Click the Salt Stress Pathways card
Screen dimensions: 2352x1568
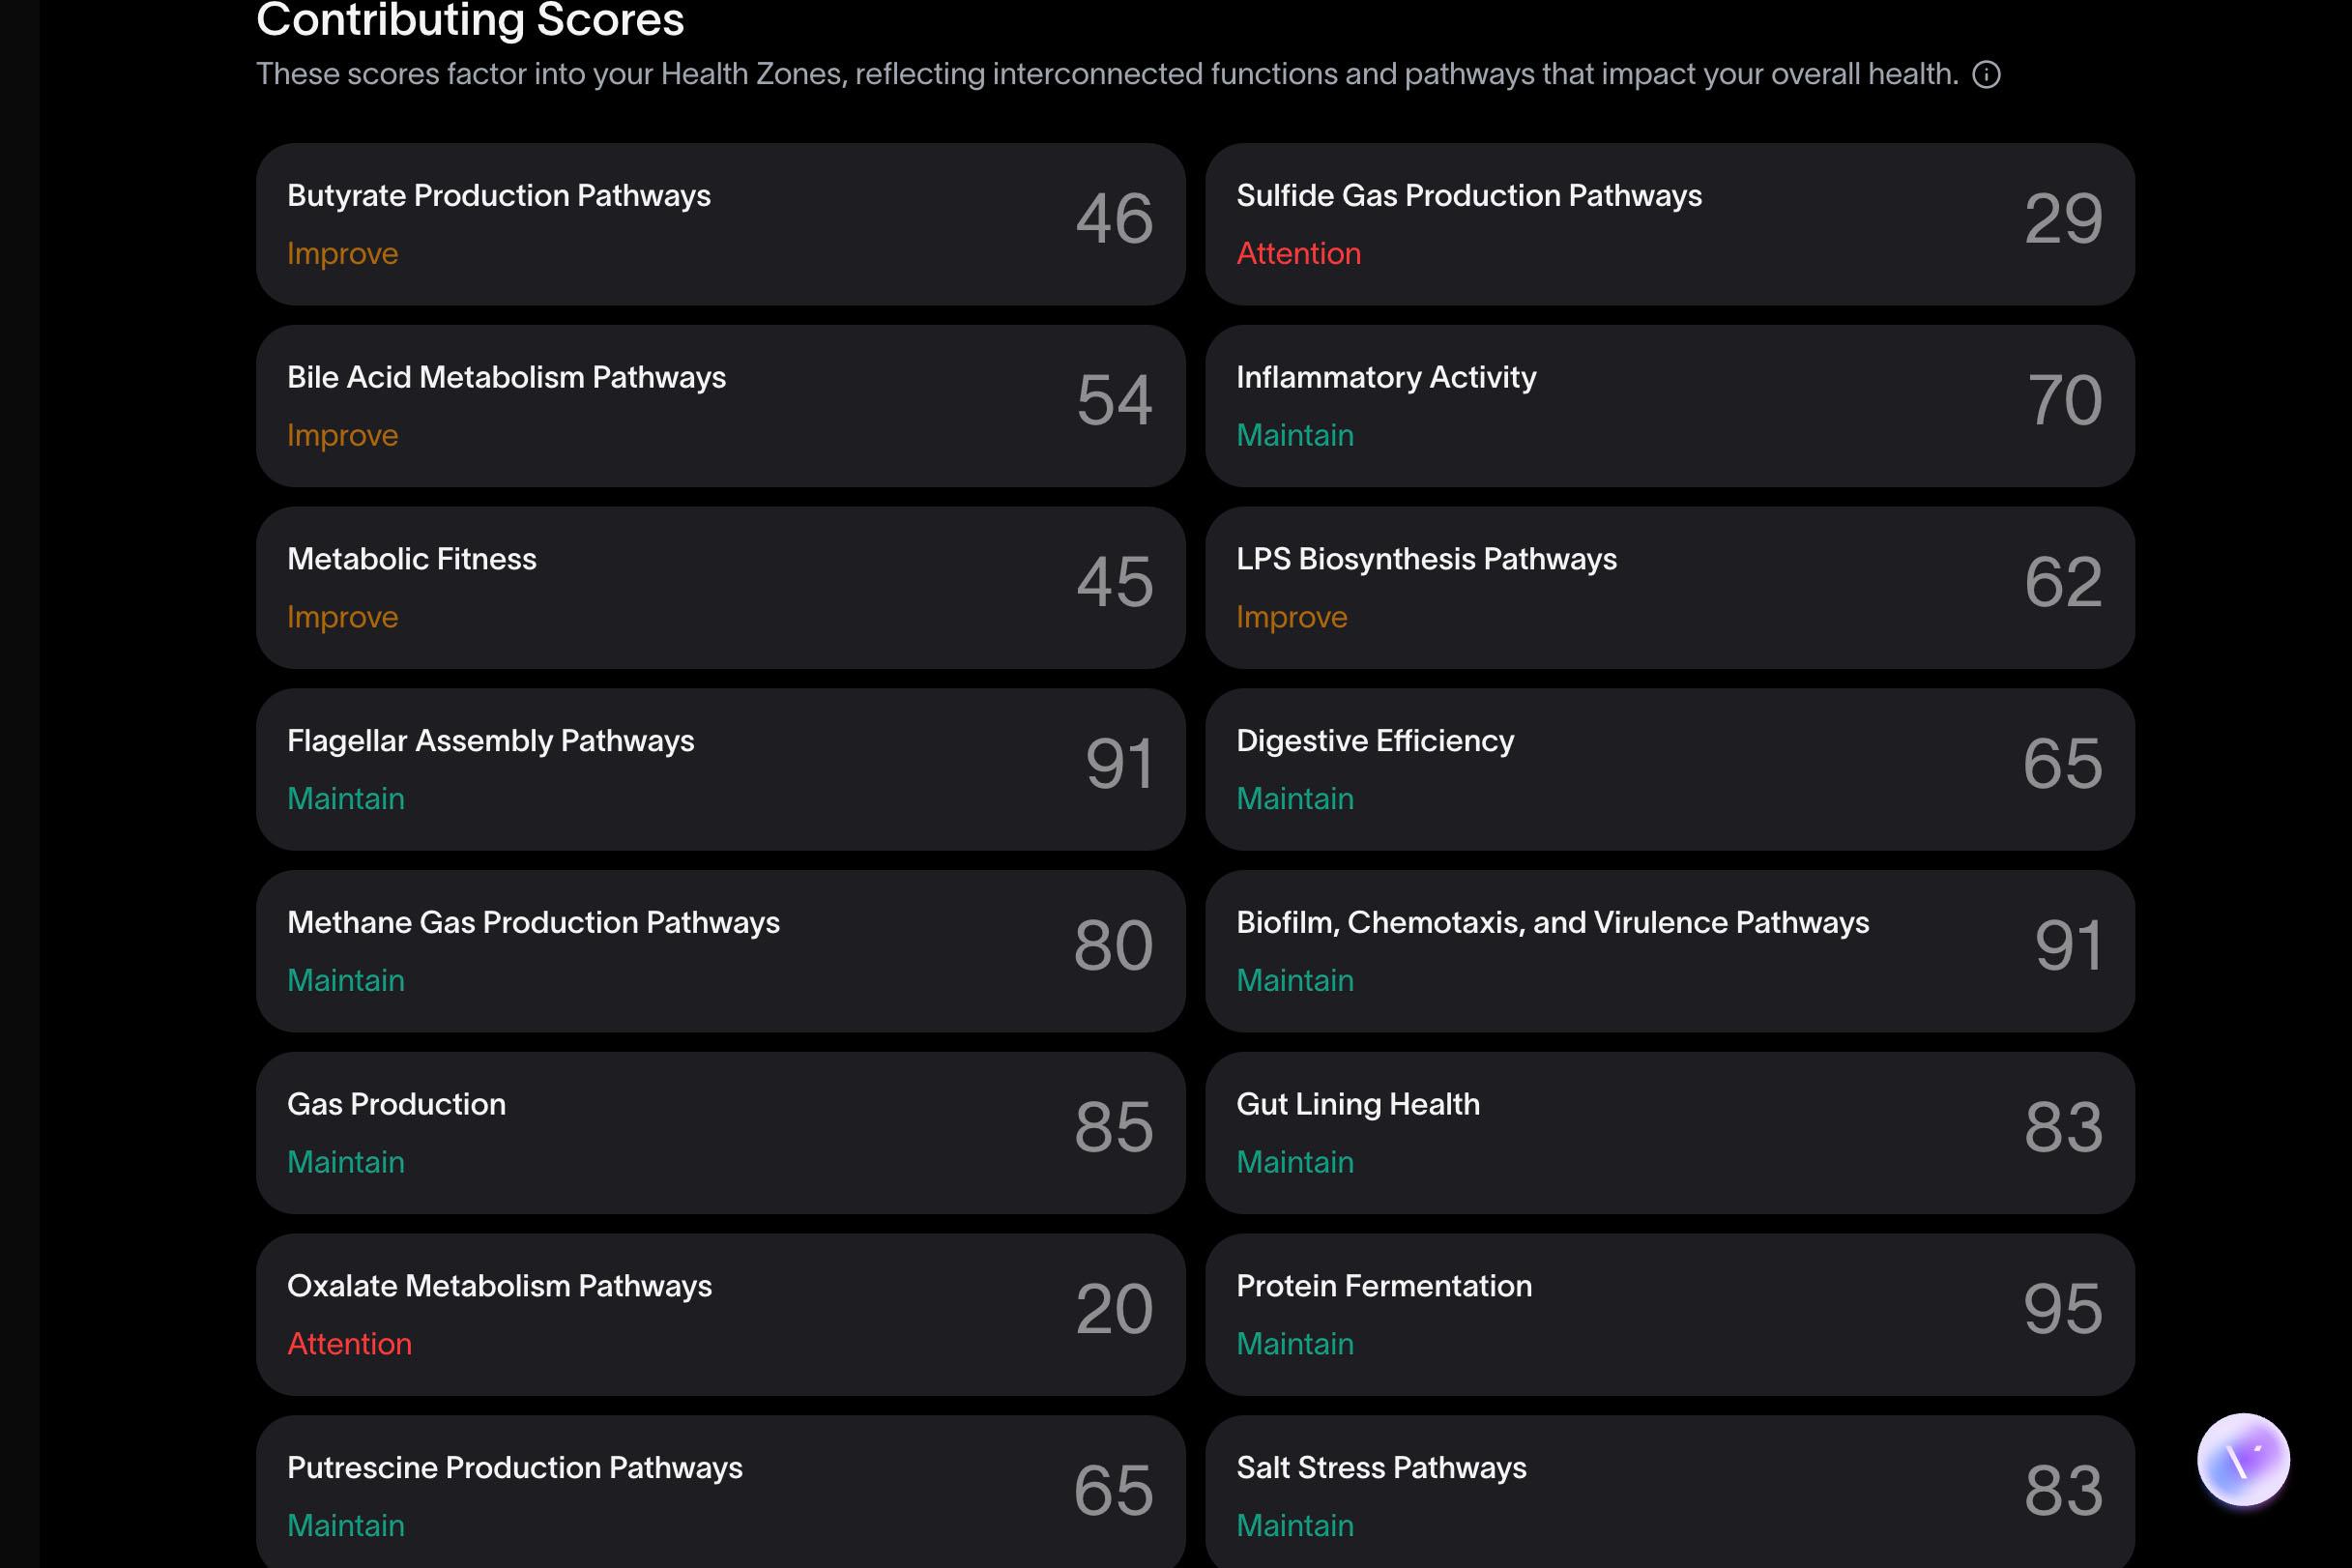1670,1492
